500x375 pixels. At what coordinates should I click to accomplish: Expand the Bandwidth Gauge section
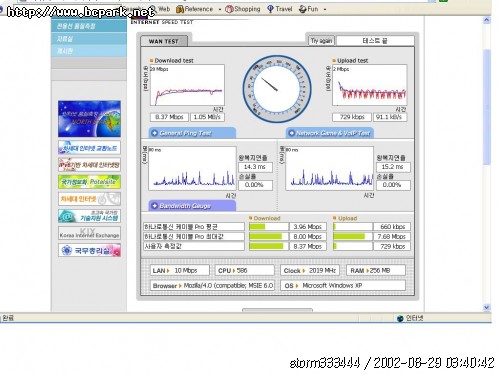(192, 206)
